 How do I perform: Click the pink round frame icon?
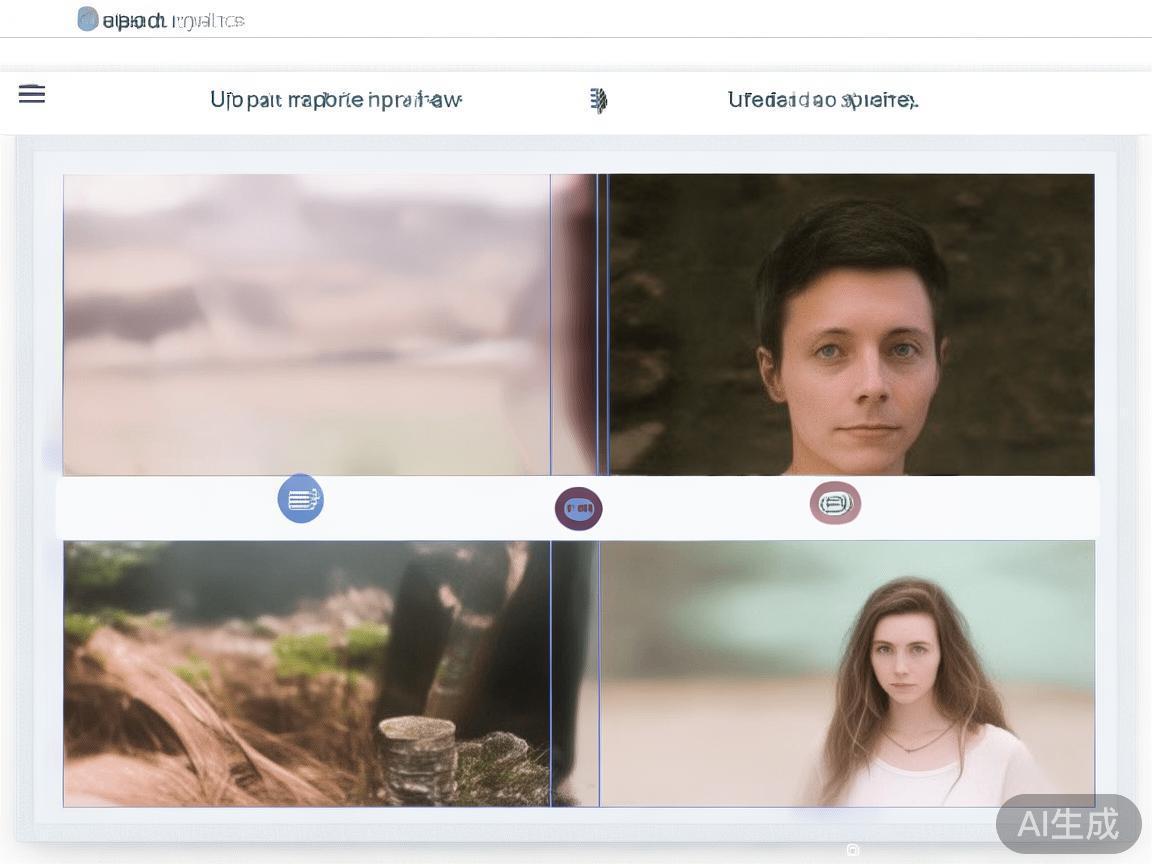click(x=835, y=503)
